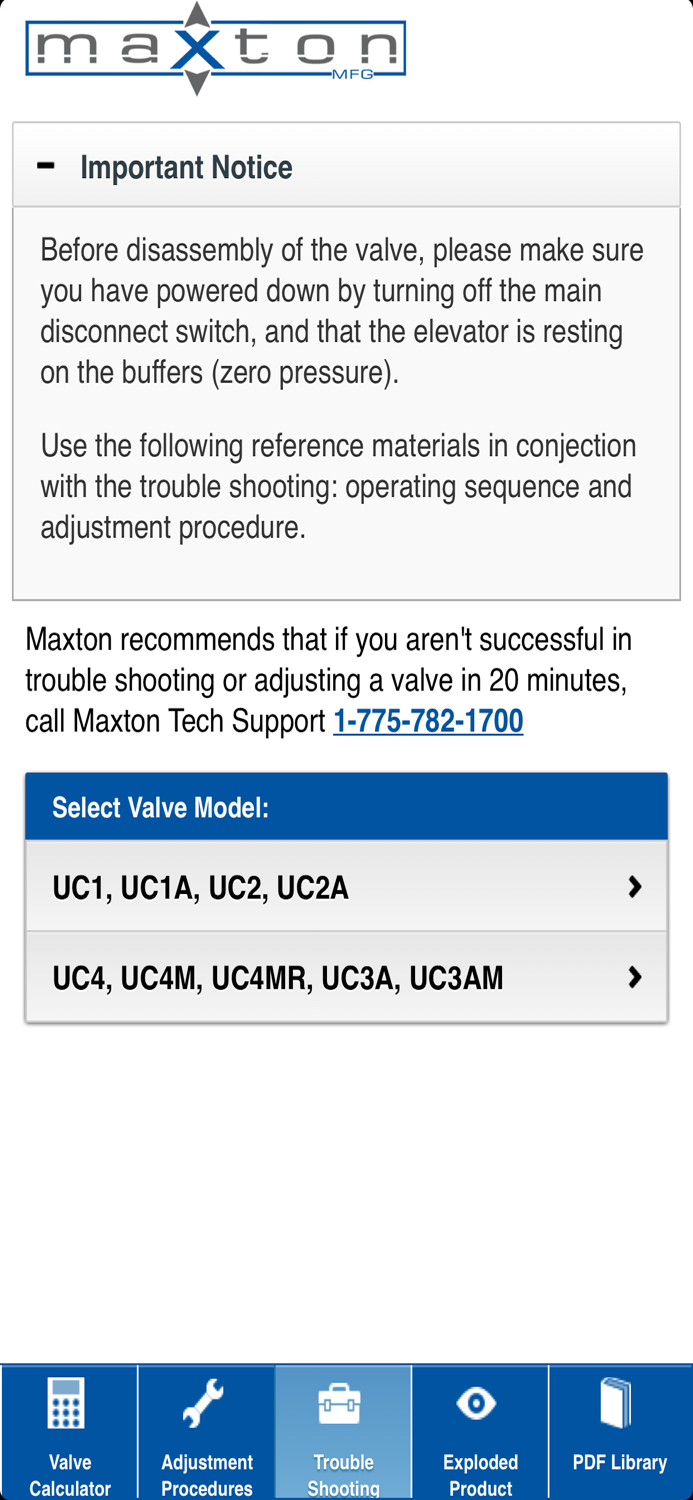Tap the Select Valve Model header bar
The width and height of the screenshot is (693, 1500).
click(x=346, y=805)
